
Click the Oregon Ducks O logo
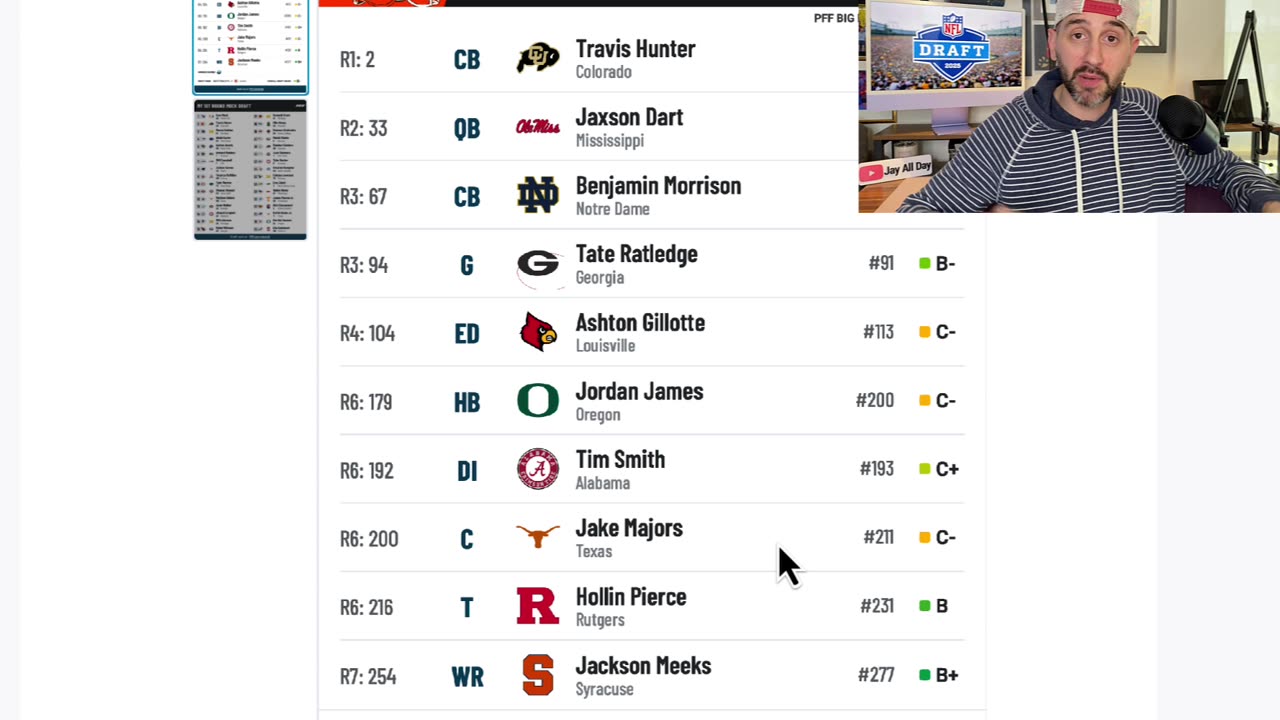click(x=538, y=401)
